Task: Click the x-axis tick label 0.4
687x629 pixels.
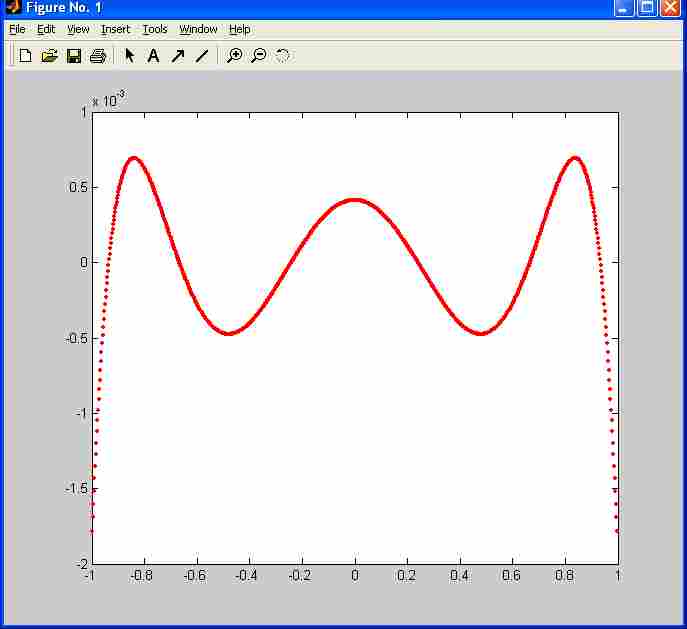Action: (x=459, y=576)
